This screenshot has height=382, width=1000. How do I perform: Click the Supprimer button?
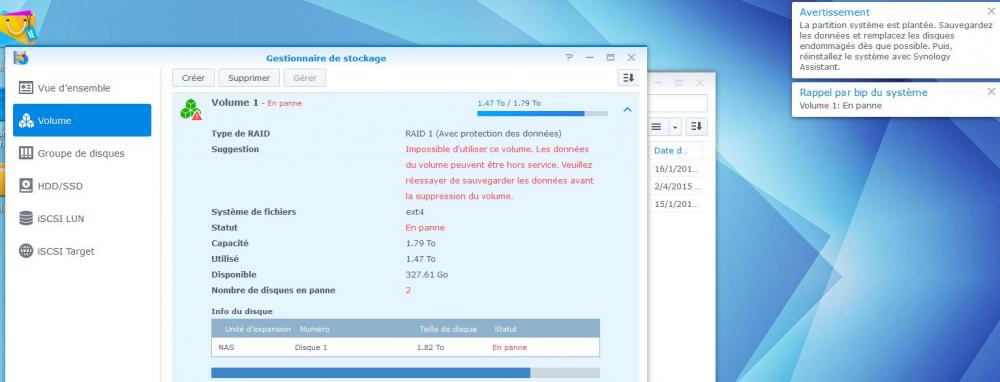coord(249,78)
